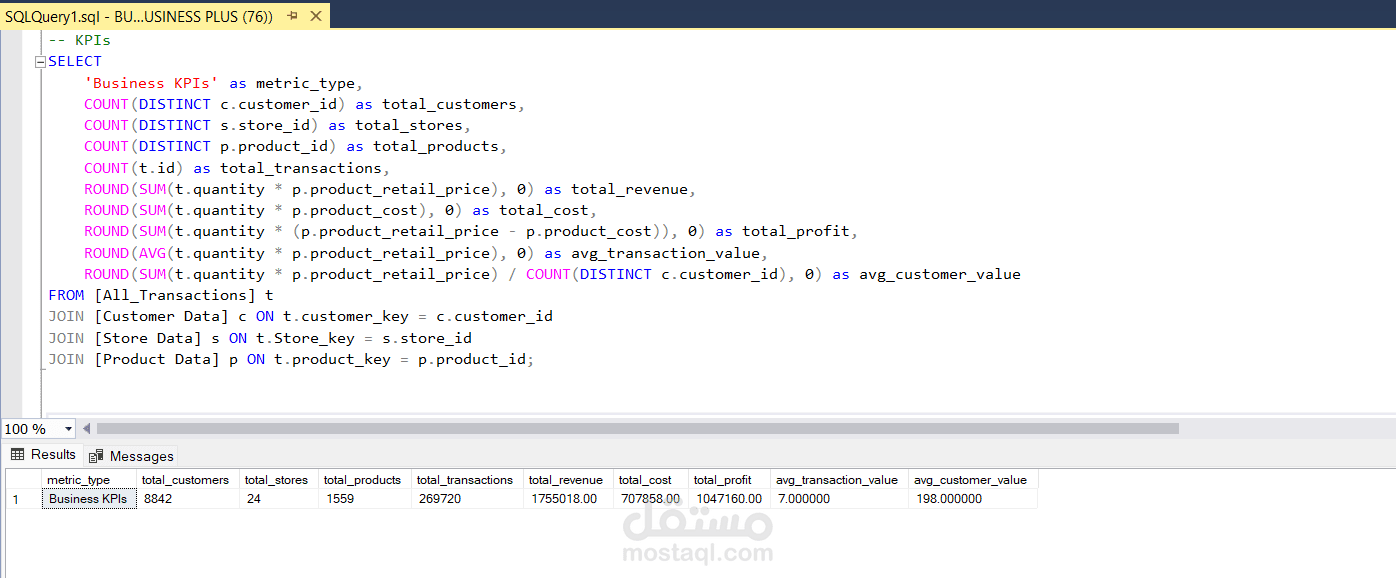Click the results grid select-all corner cell

point(23,480)
